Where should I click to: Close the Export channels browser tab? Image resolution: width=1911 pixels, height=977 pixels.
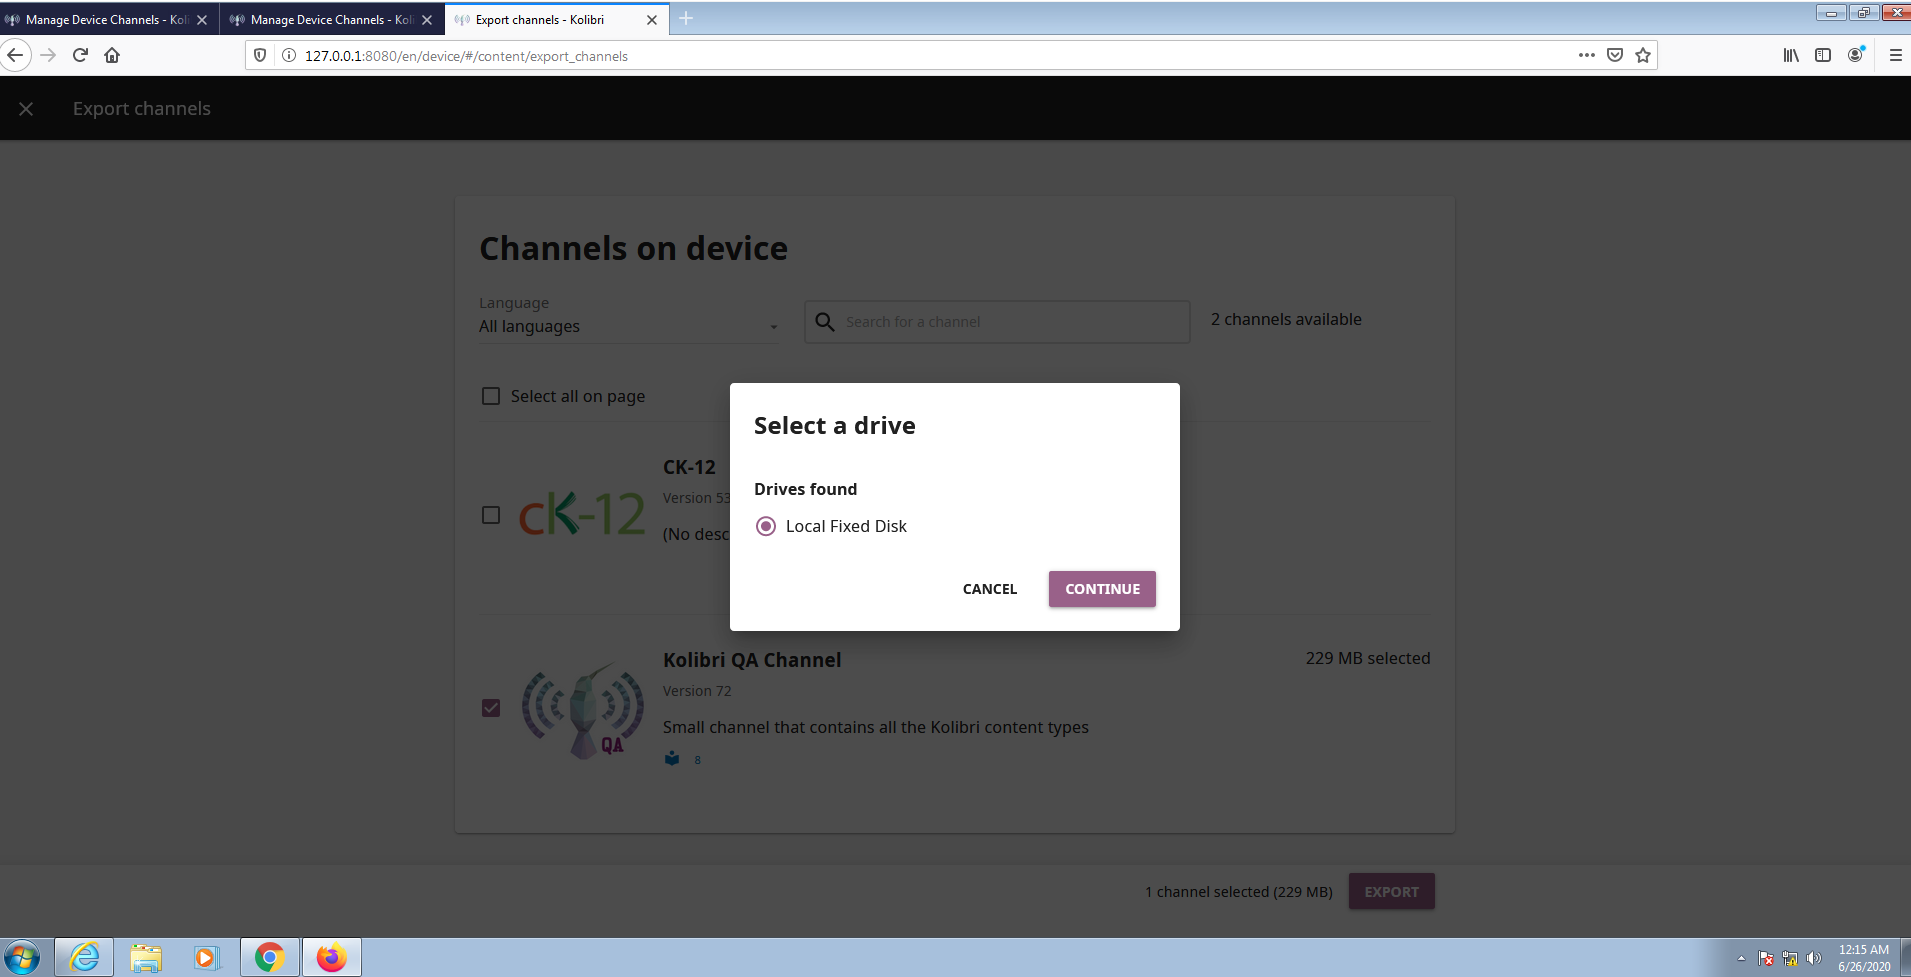click(652, 20)
